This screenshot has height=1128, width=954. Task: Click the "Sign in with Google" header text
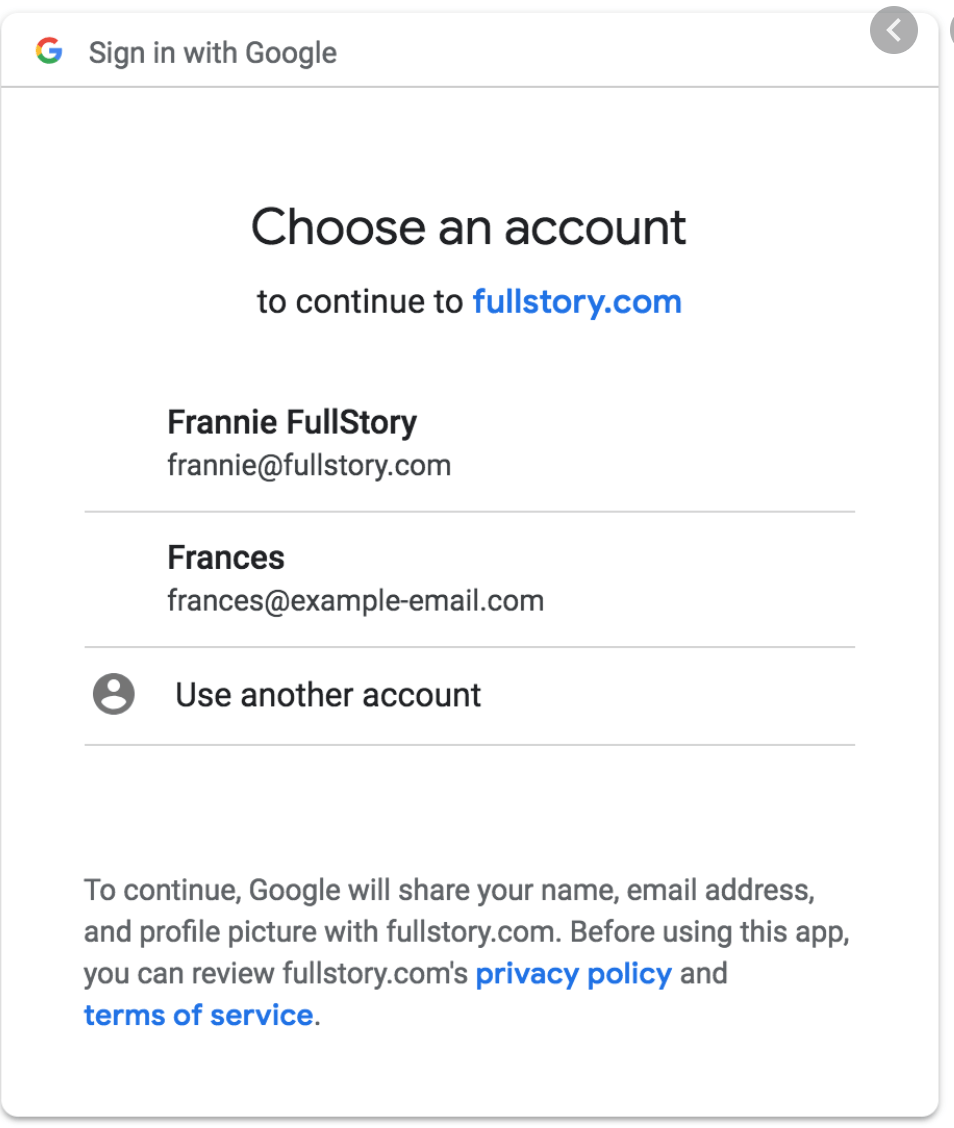pyautogui.click(x=212, y=53)
